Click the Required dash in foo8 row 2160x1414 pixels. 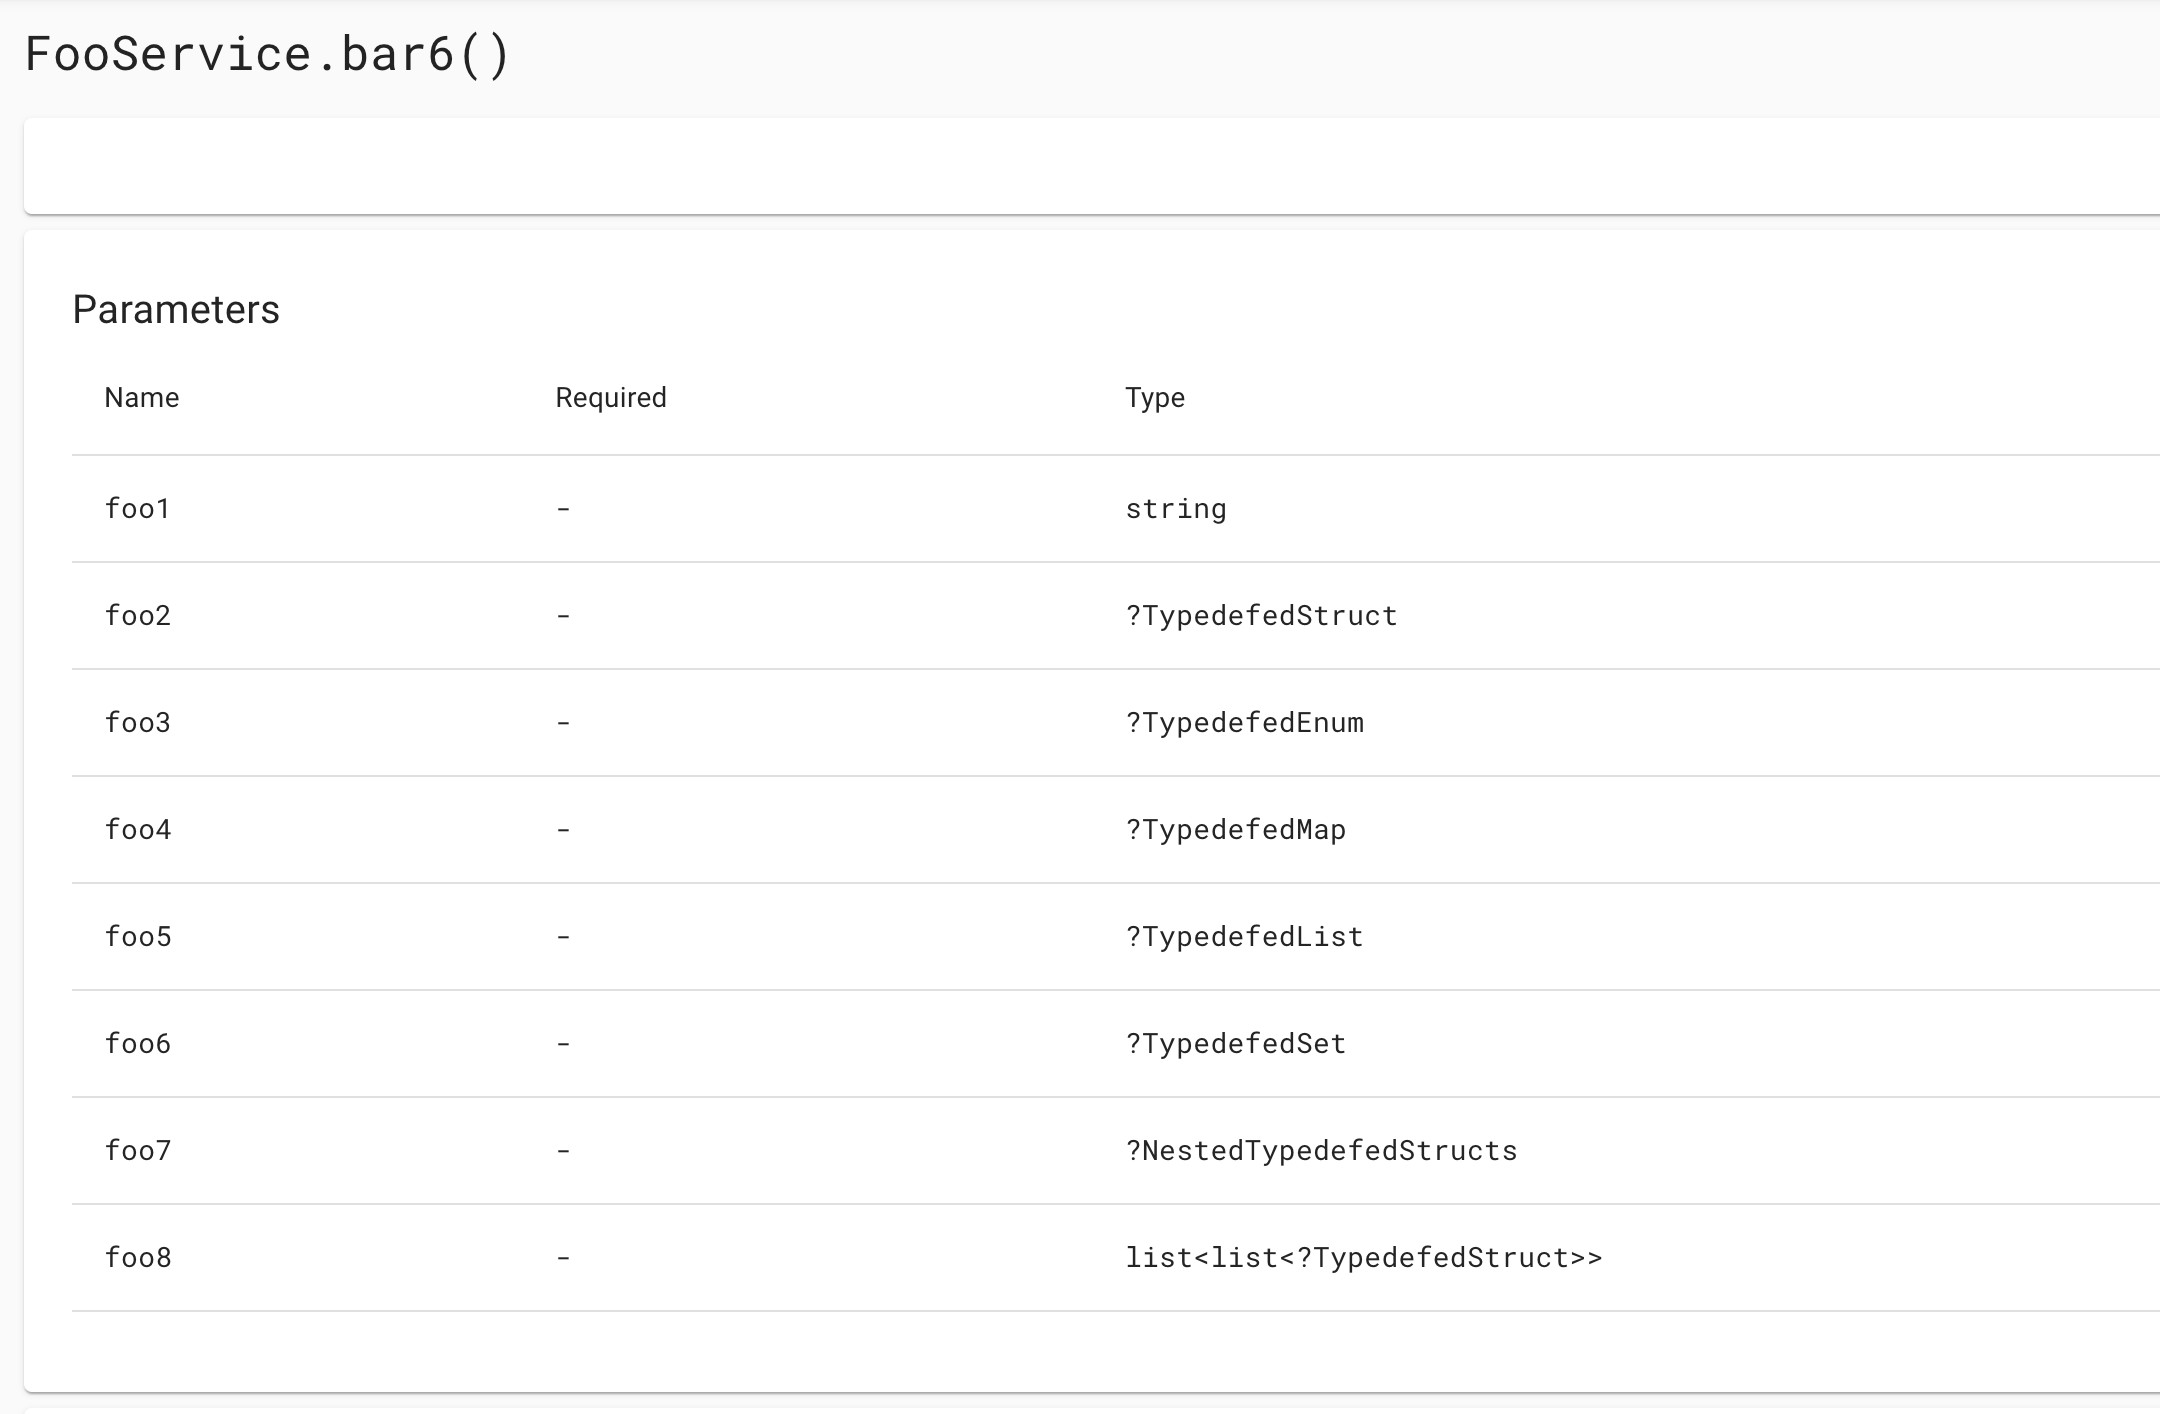pos(563,1258)
